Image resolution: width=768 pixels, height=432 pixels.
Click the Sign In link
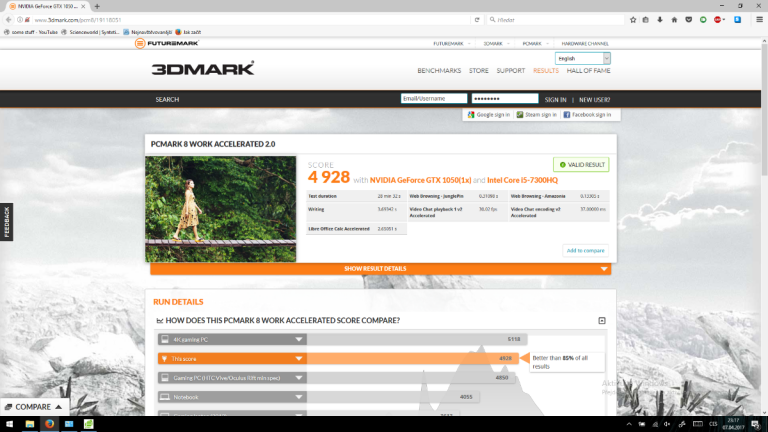pos(556,99)
